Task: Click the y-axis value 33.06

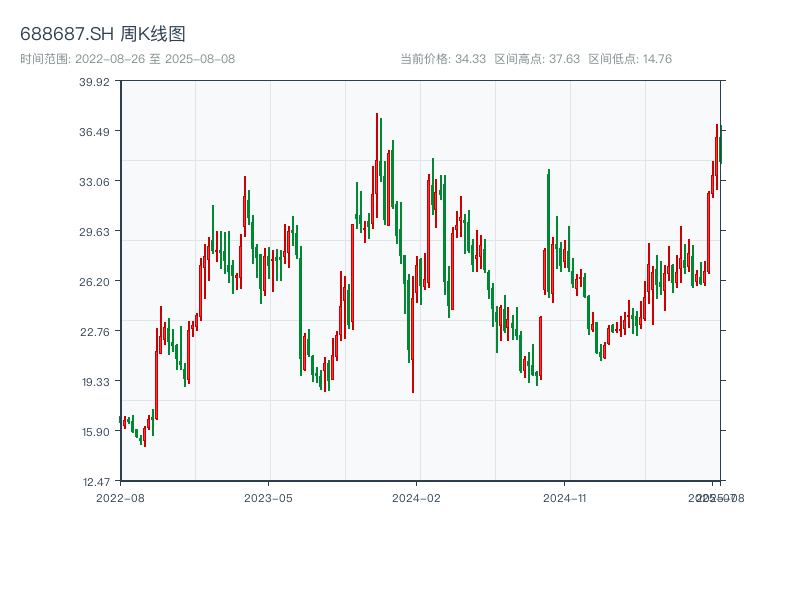Action: 94,182
